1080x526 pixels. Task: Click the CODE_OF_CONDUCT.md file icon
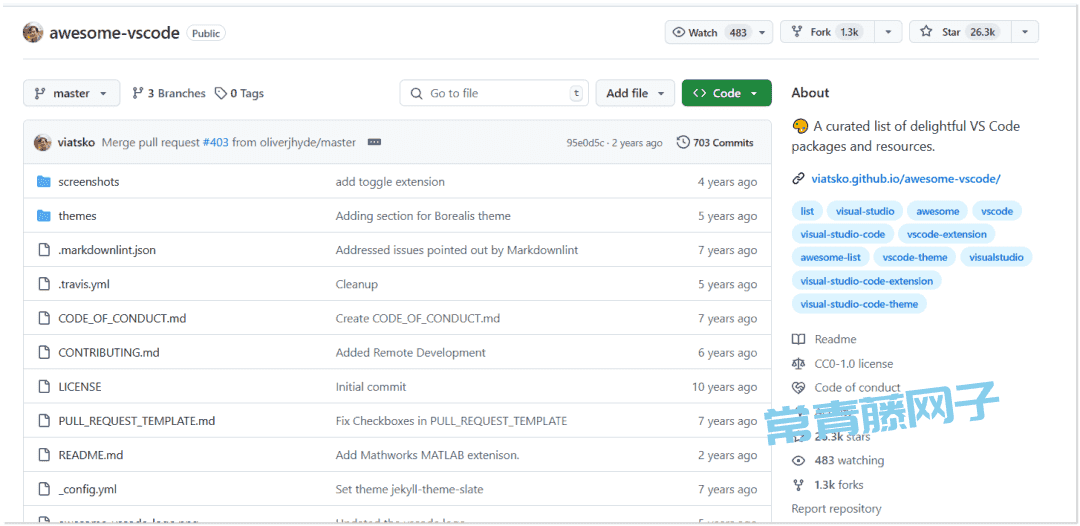pyautogui.click(x=44, y=318)
